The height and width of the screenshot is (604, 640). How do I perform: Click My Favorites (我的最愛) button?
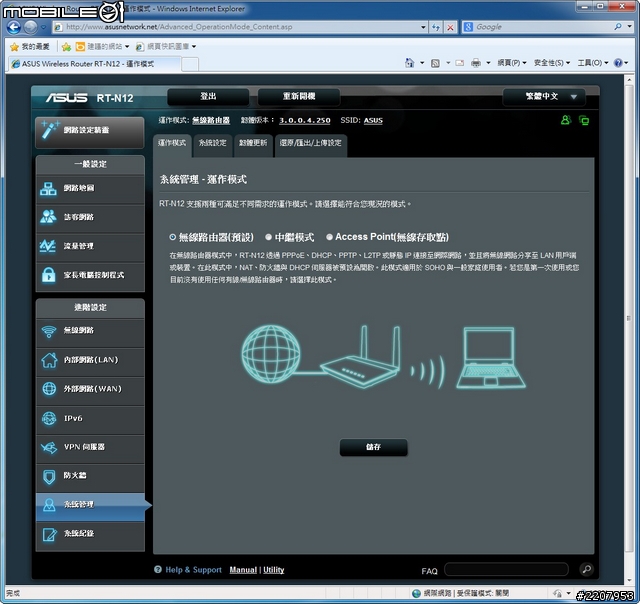point(30,47)
